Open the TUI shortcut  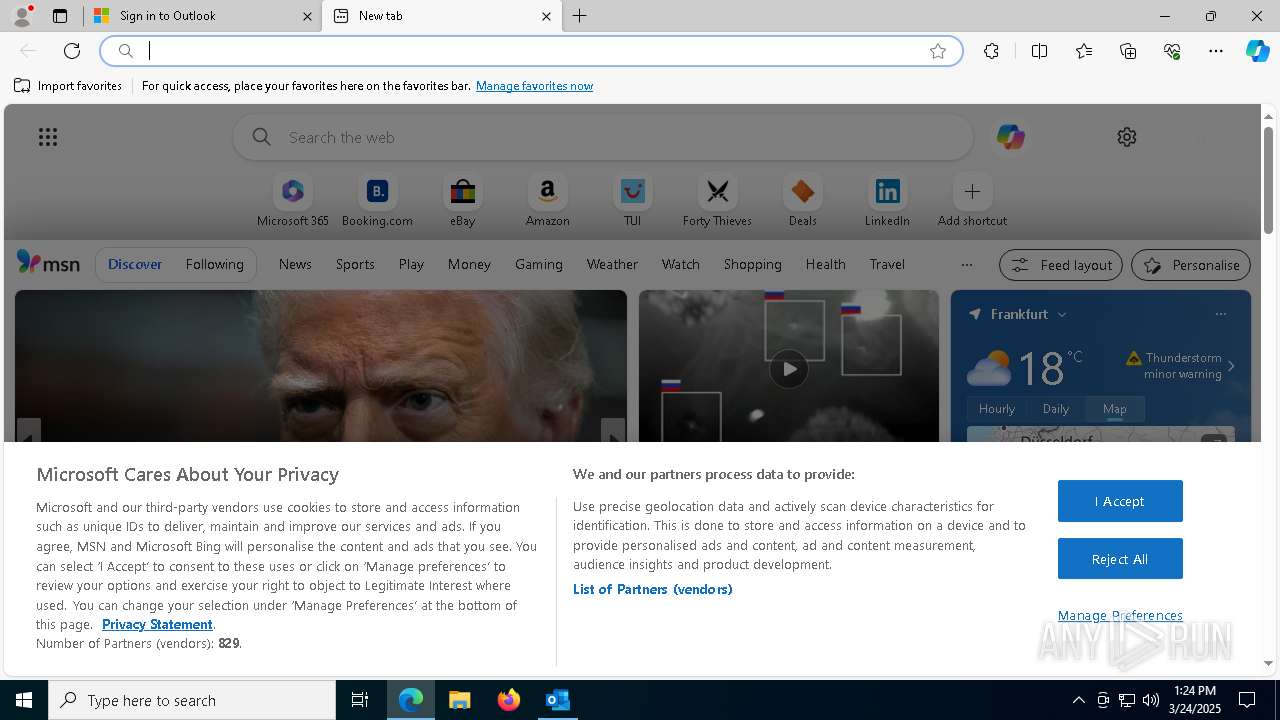coord(632,201)
